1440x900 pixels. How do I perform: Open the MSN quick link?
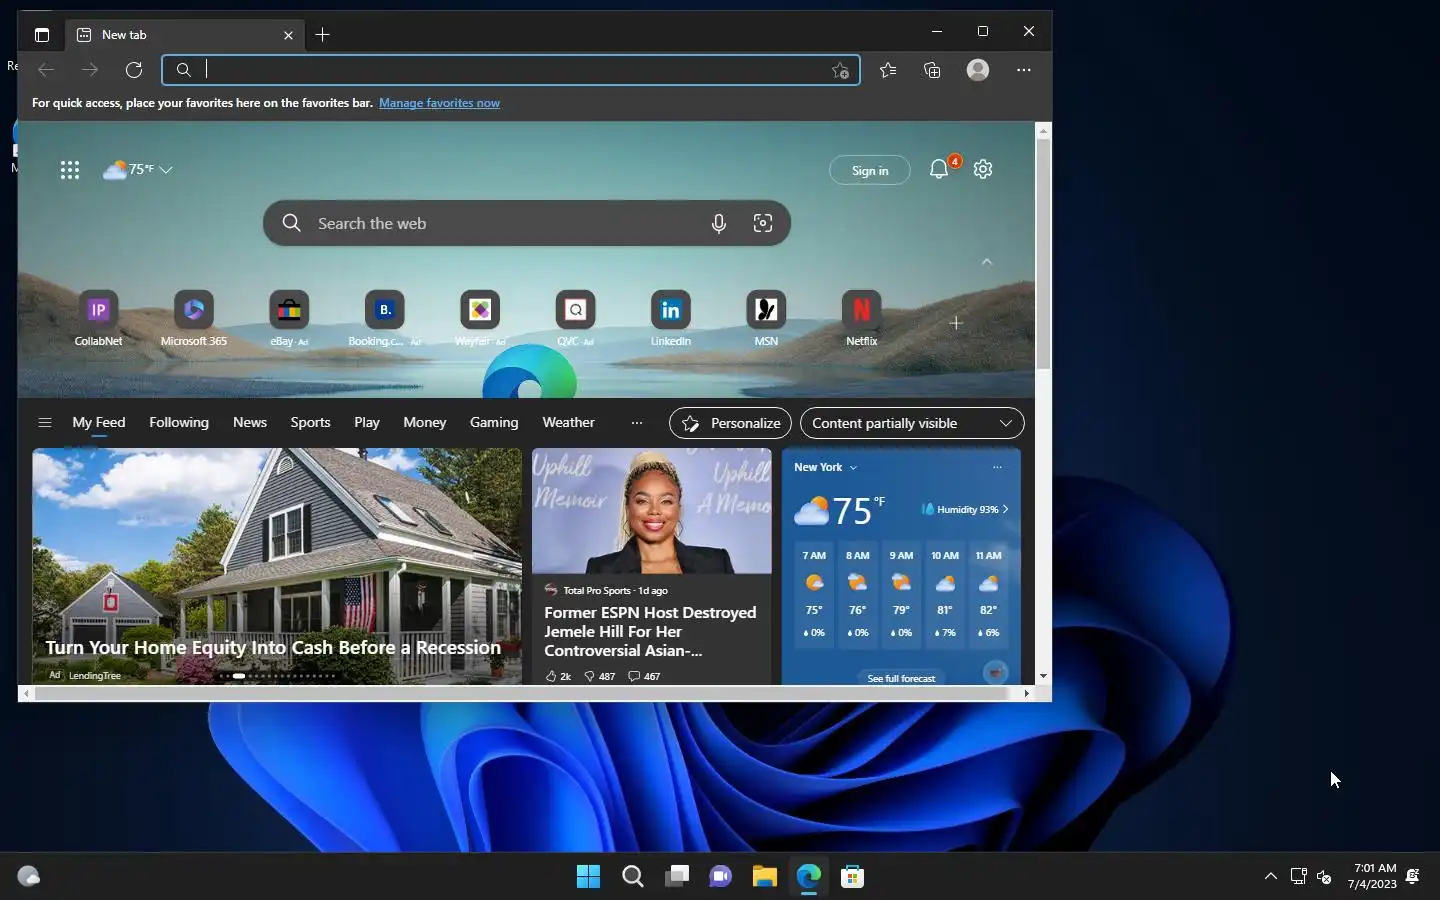(766, 319)
